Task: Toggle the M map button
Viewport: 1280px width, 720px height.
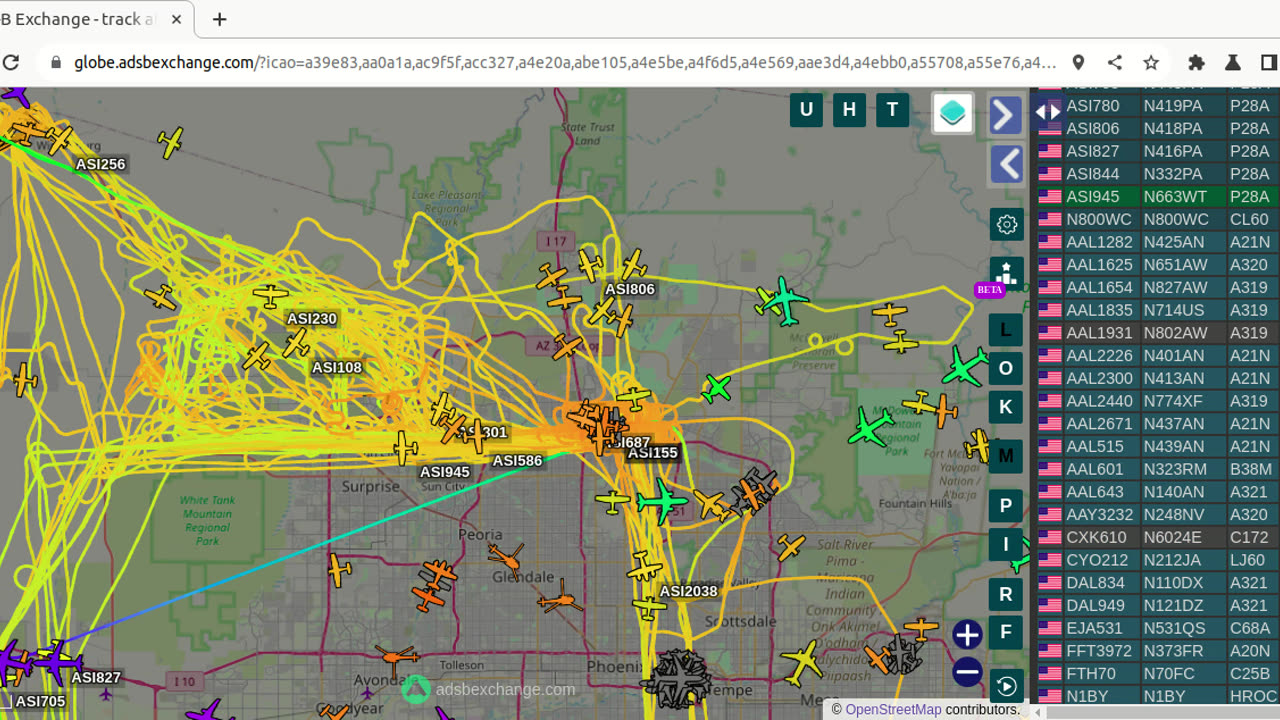Action: [x=1006, y=456]
